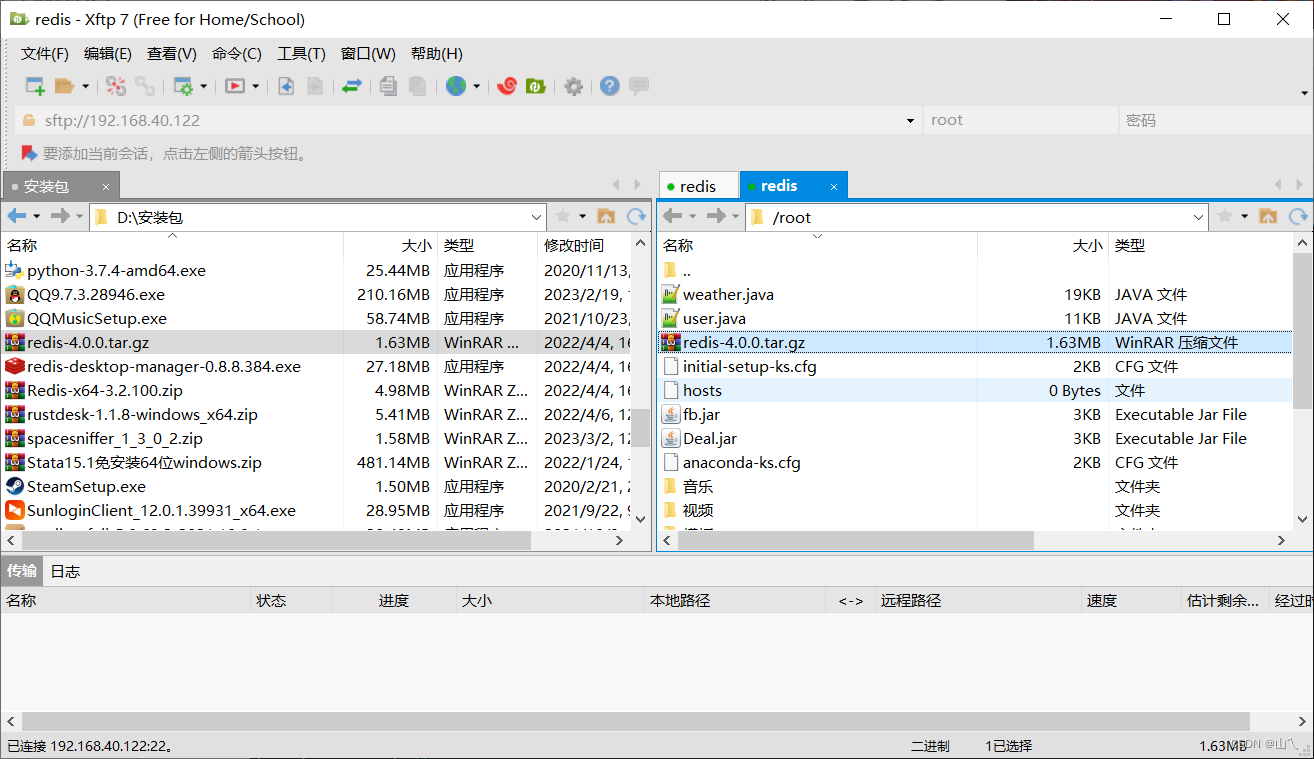
Task: Click the 密码 password field
Action: coord(1214,120)
